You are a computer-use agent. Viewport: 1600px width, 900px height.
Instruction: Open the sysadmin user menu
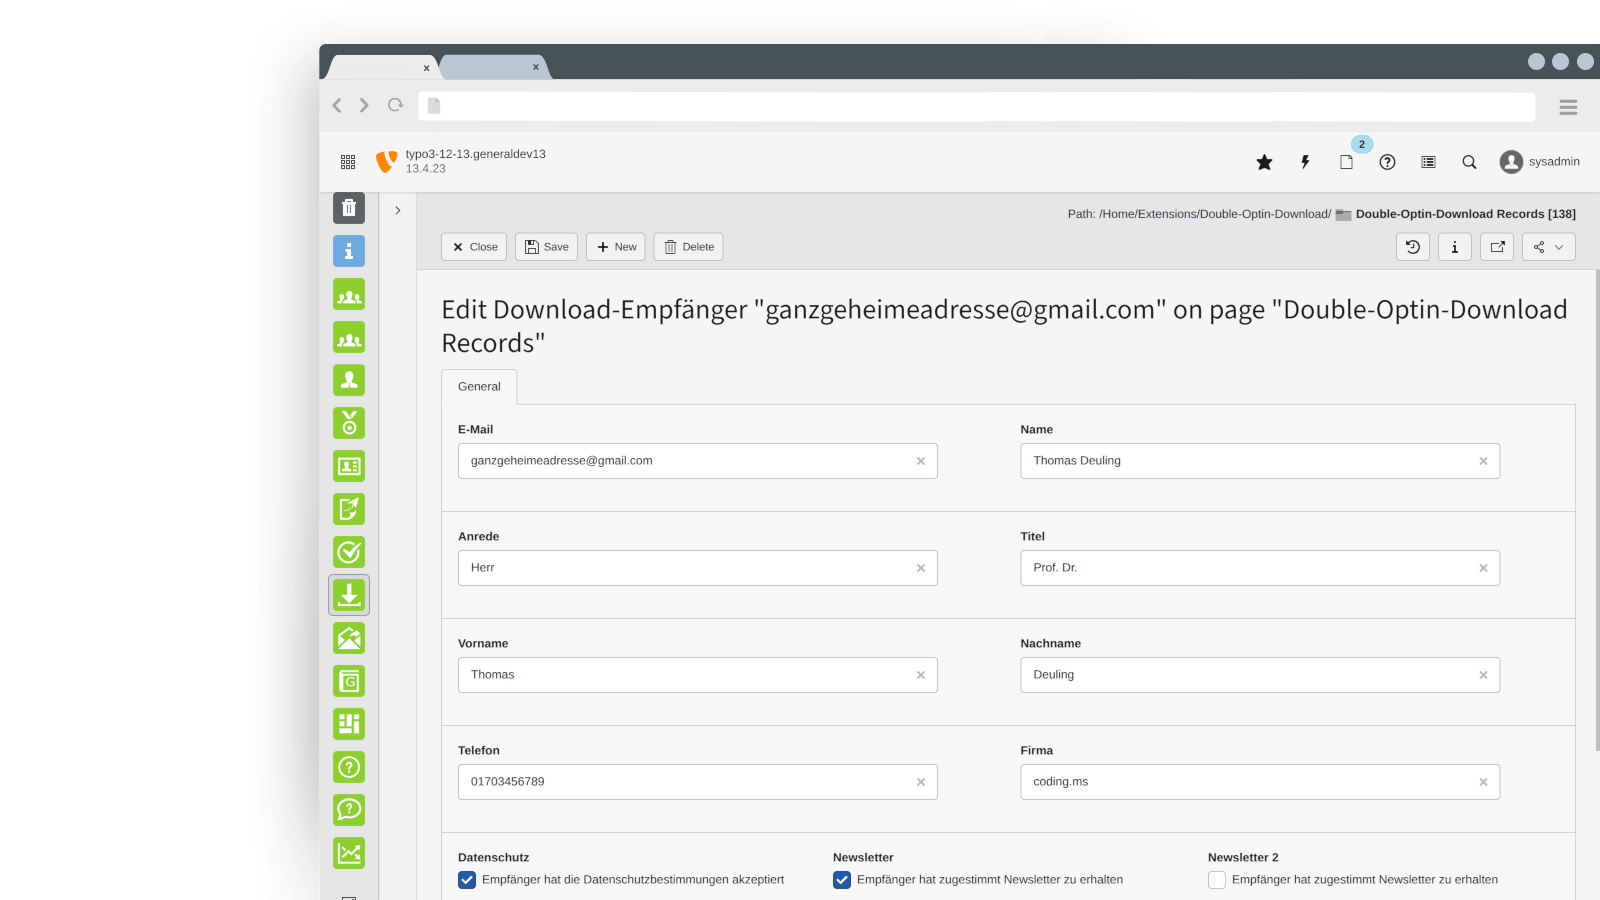[x=1540, y=162]
